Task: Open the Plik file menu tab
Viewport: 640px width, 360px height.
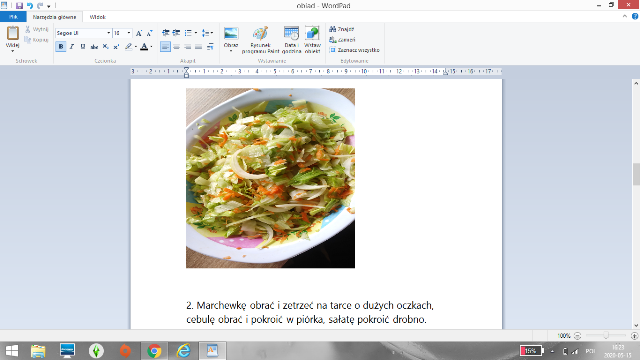Action: pyautogui.click(x=13, y=17)
